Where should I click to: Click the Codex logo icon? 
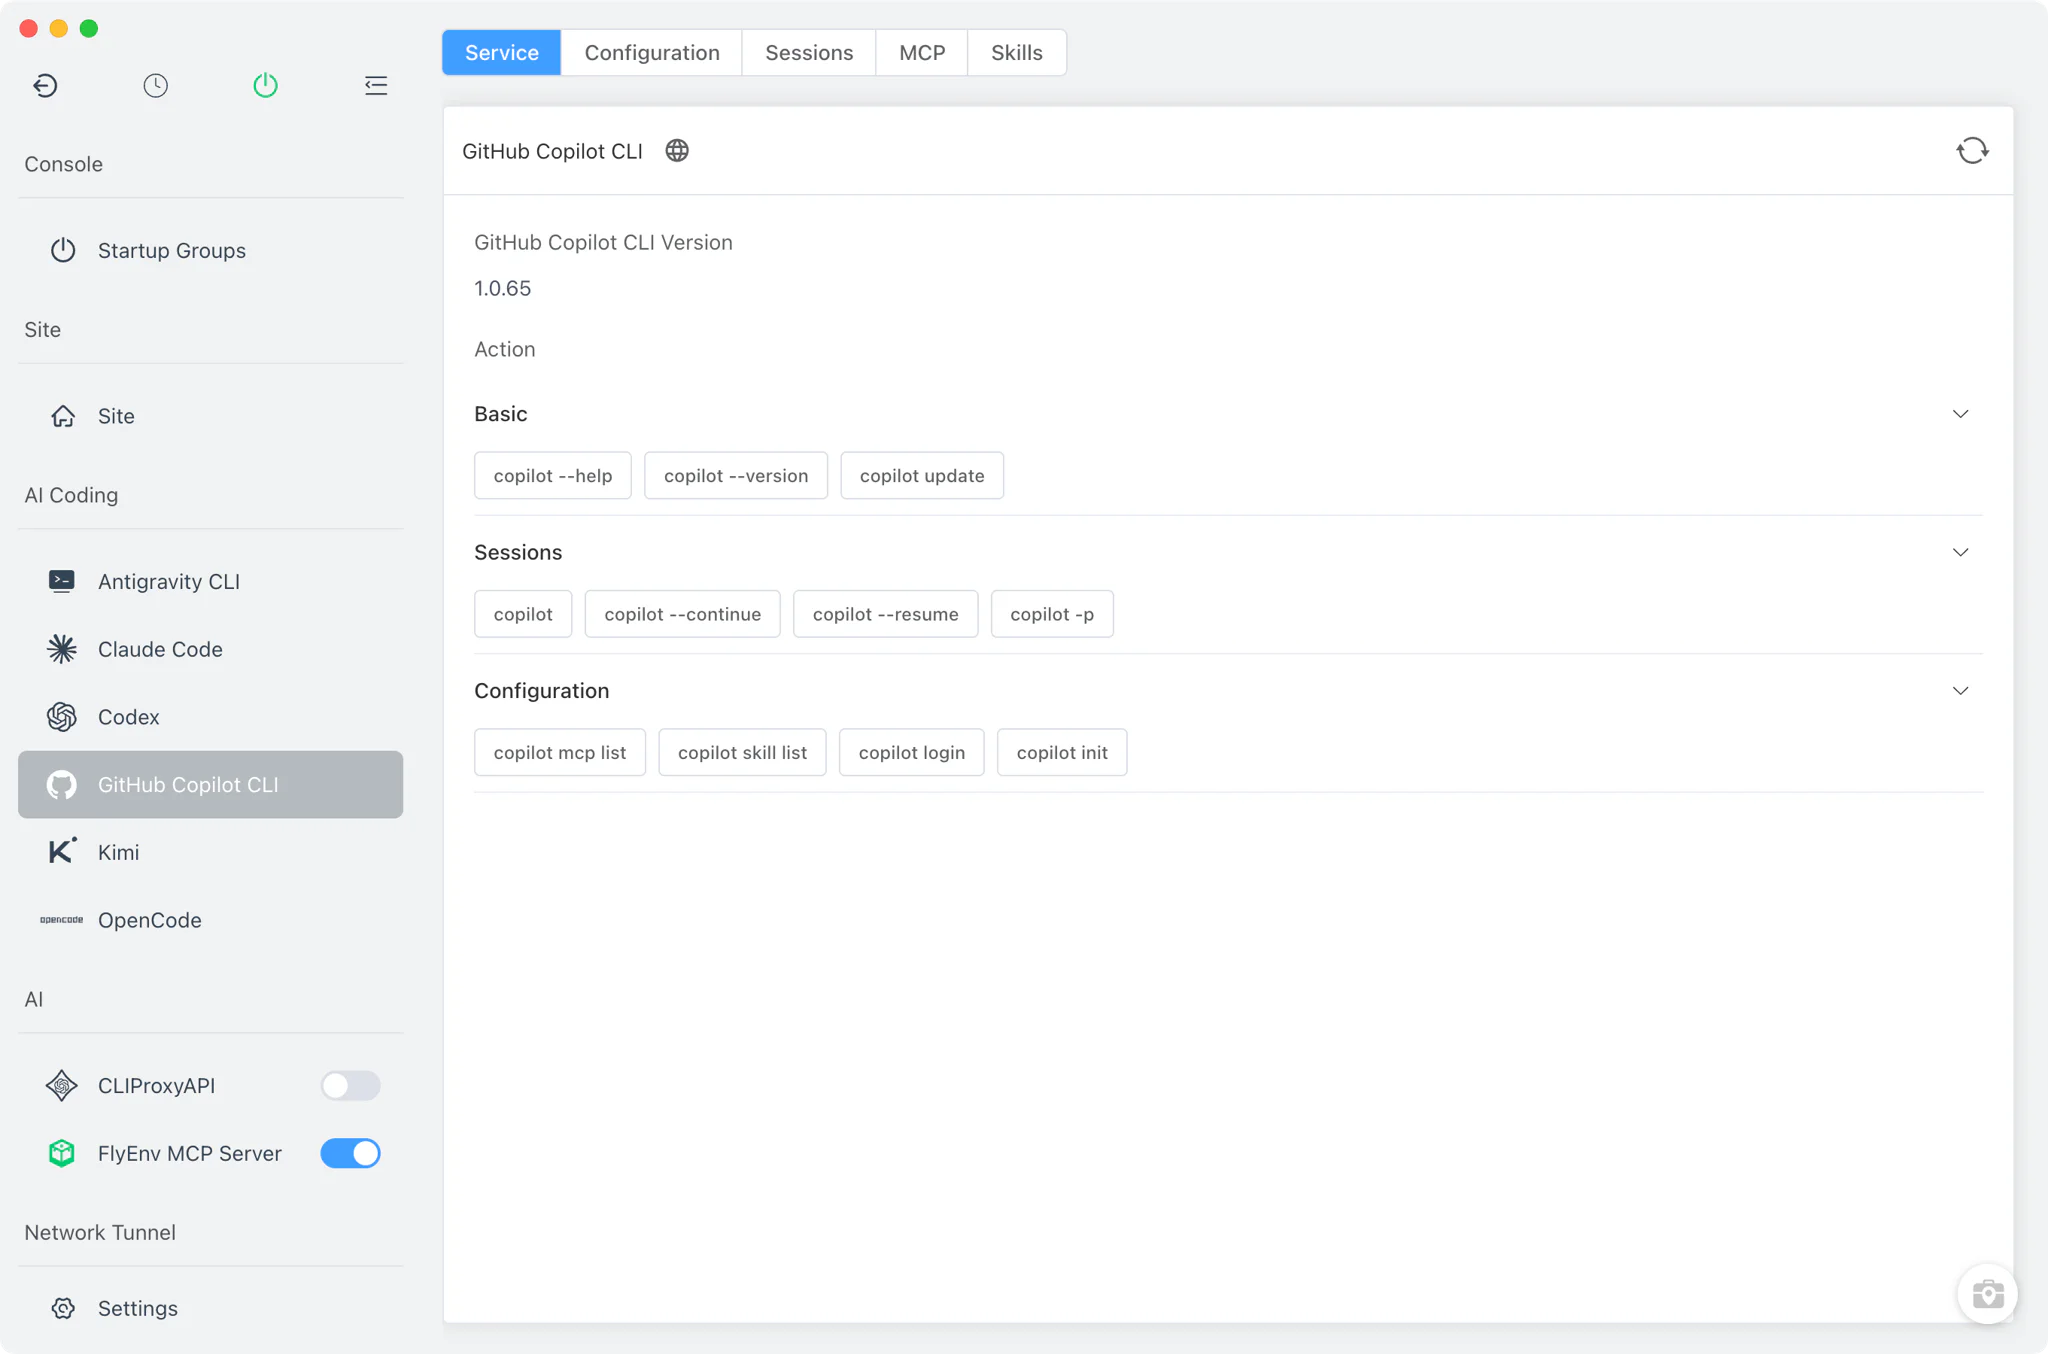click(x=62, y=717)
